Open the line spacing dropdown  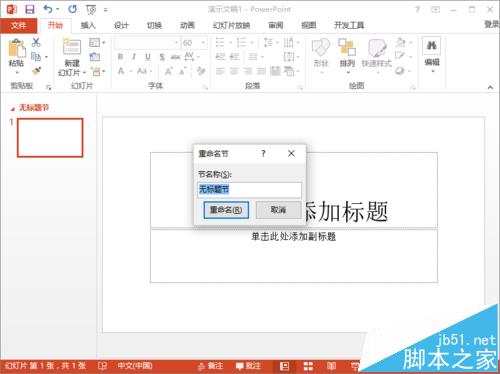coord(271,43)
